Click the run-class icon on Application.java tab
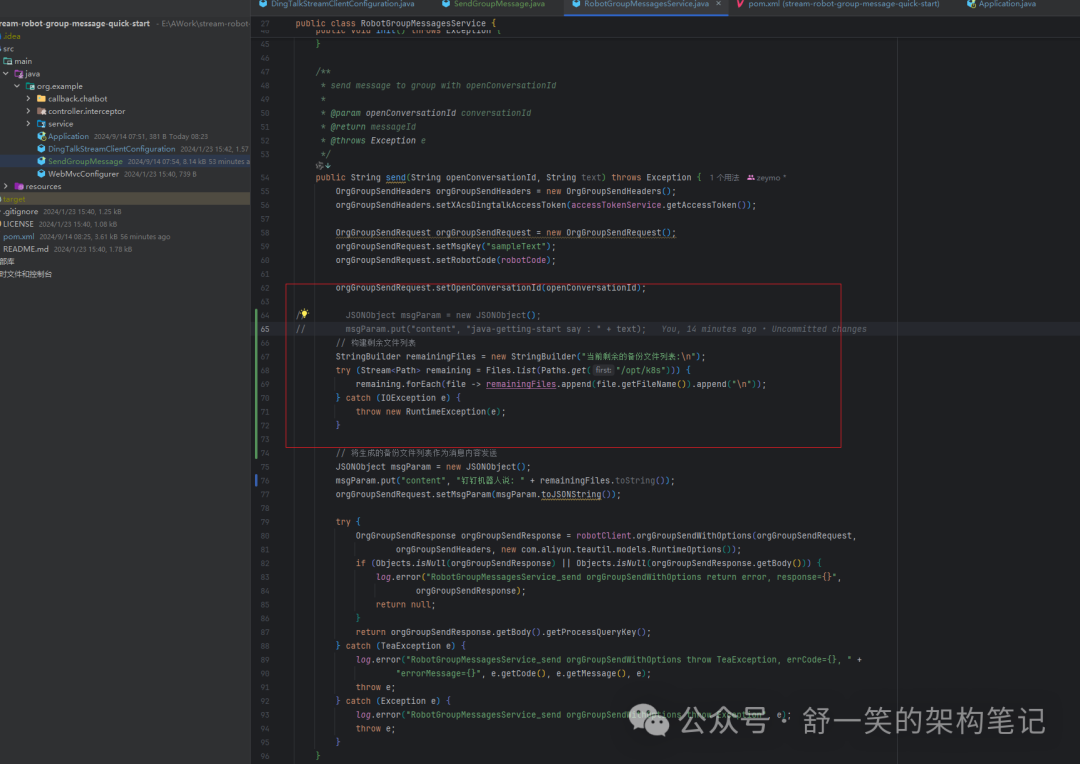Screen dimensions: 1080x764 [x=971, y=4]
